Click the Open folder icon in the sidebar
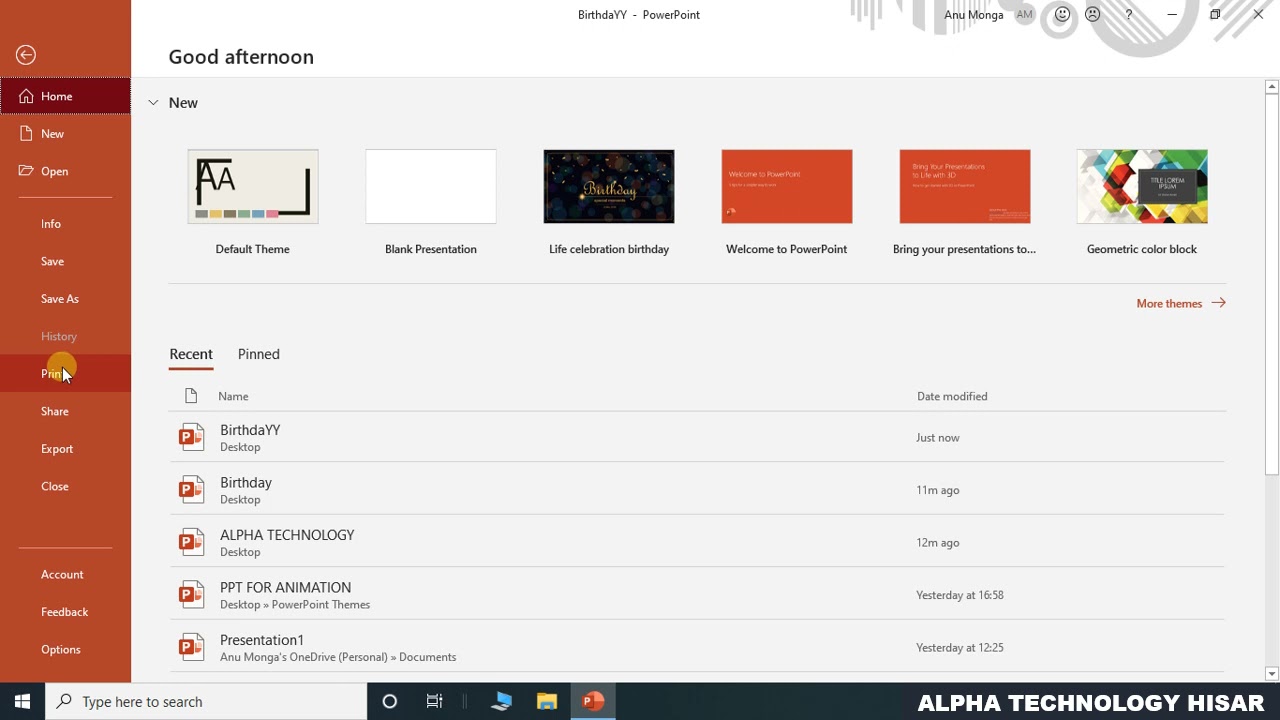The height and width of the screenshot is (720, 1280). 26,171
